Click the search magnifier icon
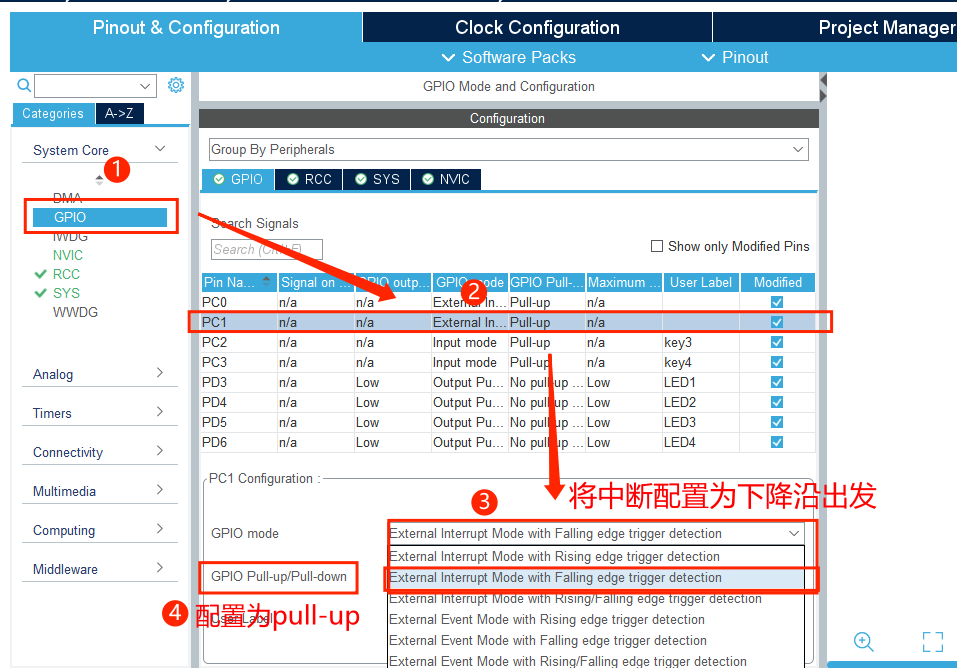Screen dimensions: 957x668 [x=24, y=85]
